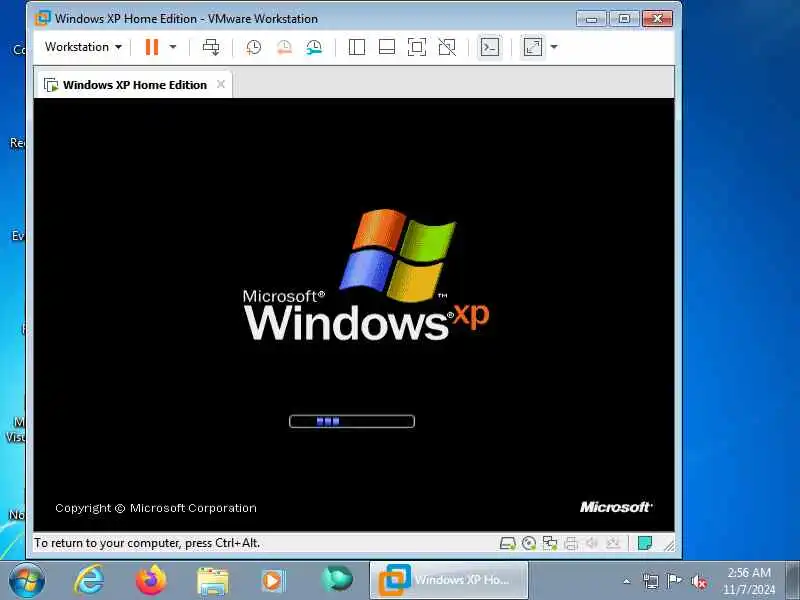Click the stretch guest display icon
800x600 pixels.
[x=533, y=47]
